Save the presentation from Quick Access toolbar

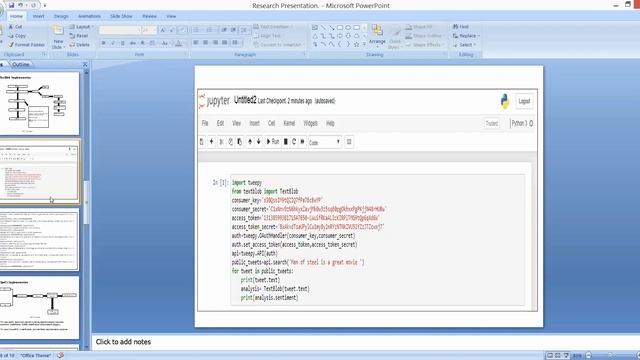[11, 5]
